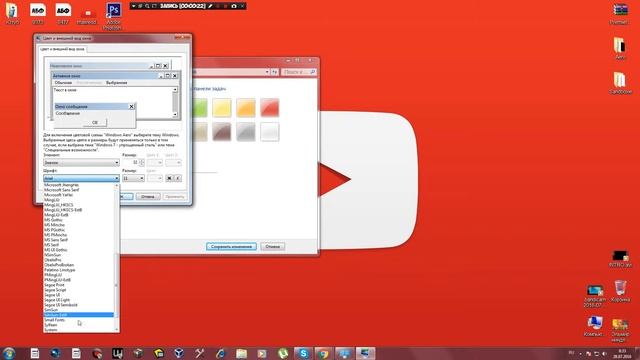Toggle italic font button in dialog
This screenshot has width=640, height=360.
(x=177, y=178)
